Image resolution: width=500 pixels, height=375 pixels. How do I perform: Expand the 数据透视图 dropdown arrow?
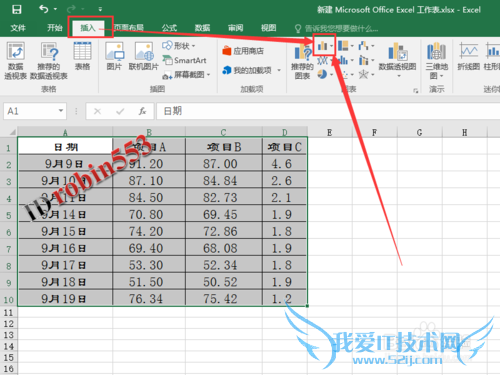tap(399, 76)
